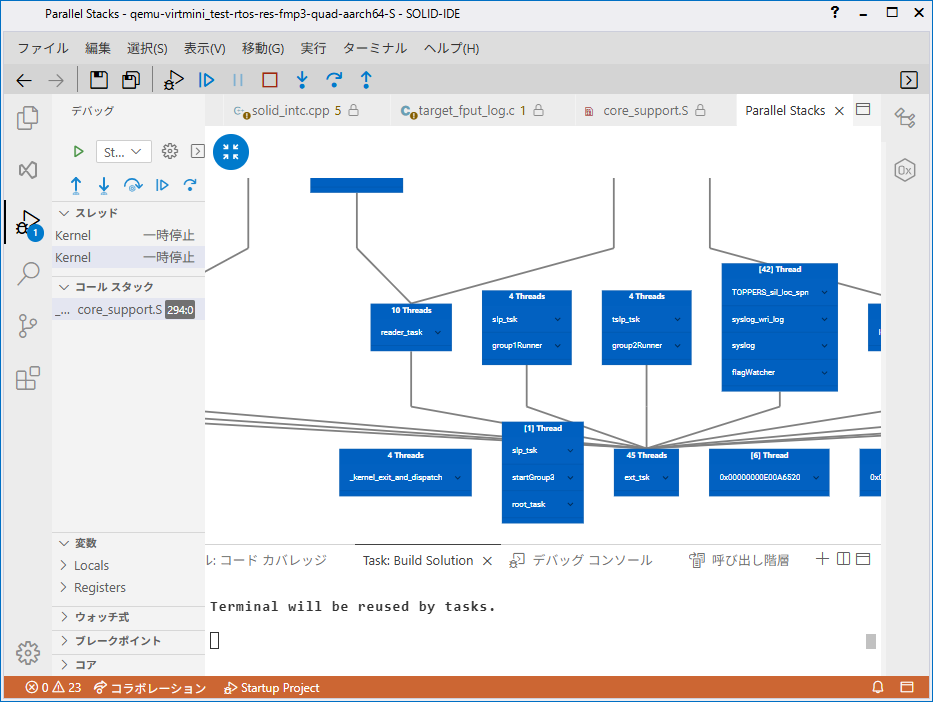
Task: Click the Save file toolbar icon
Action: point(99,80)
